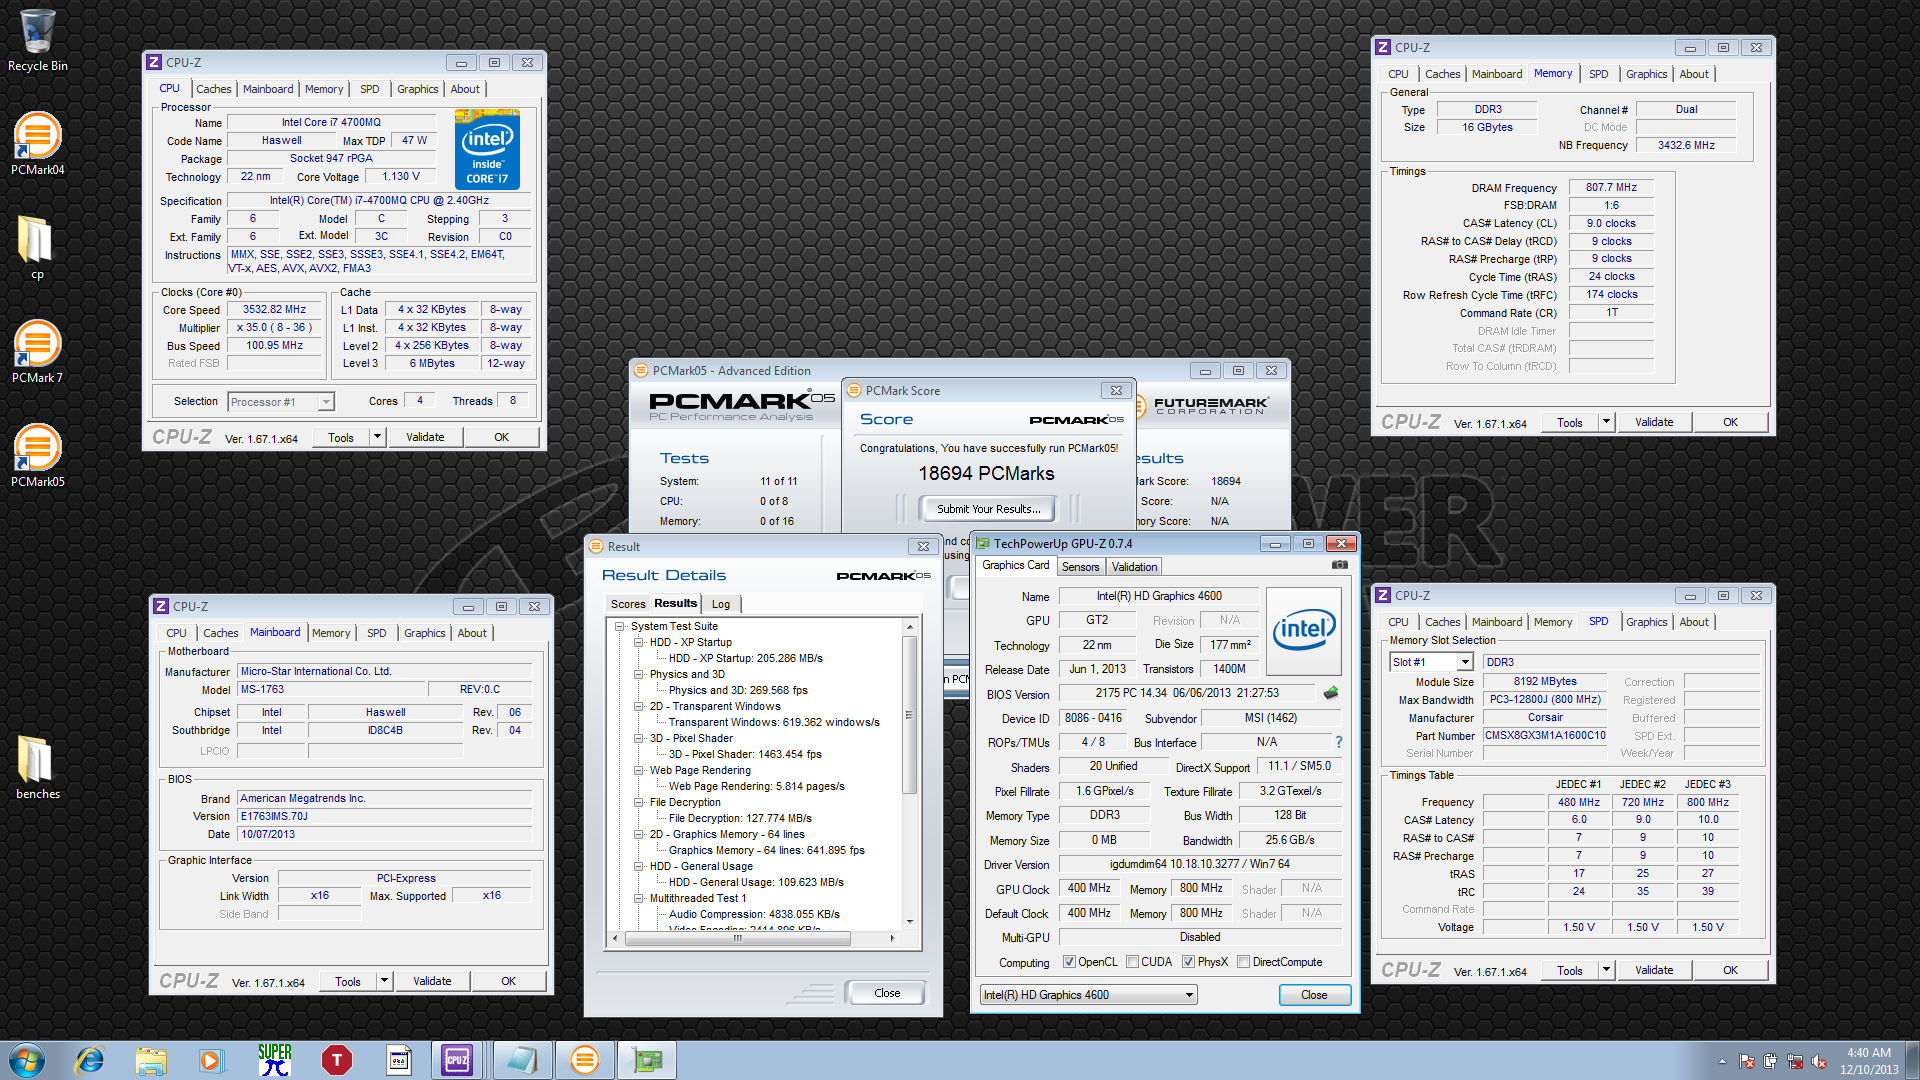Open the Sensors tab in GPU-Z

point(1080,567)
